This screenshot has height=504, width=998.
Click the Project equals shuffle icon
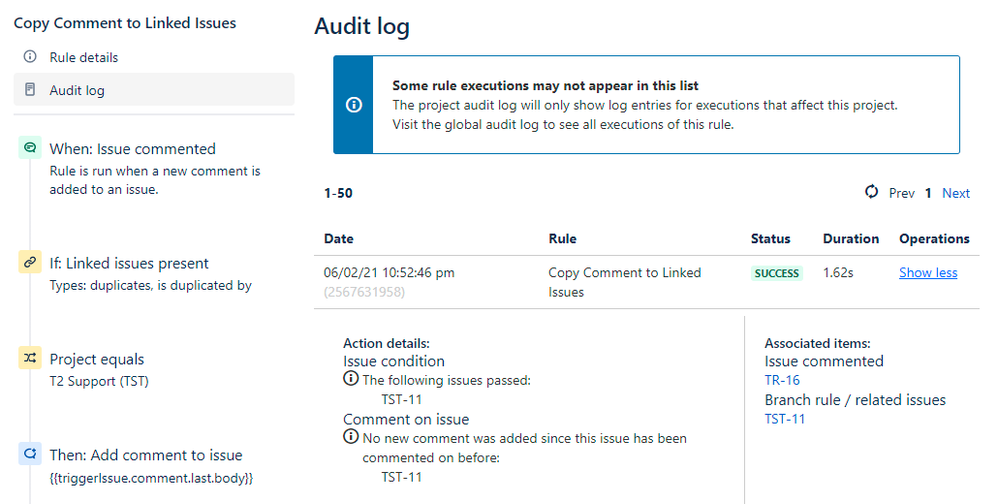tap(30, 358)
